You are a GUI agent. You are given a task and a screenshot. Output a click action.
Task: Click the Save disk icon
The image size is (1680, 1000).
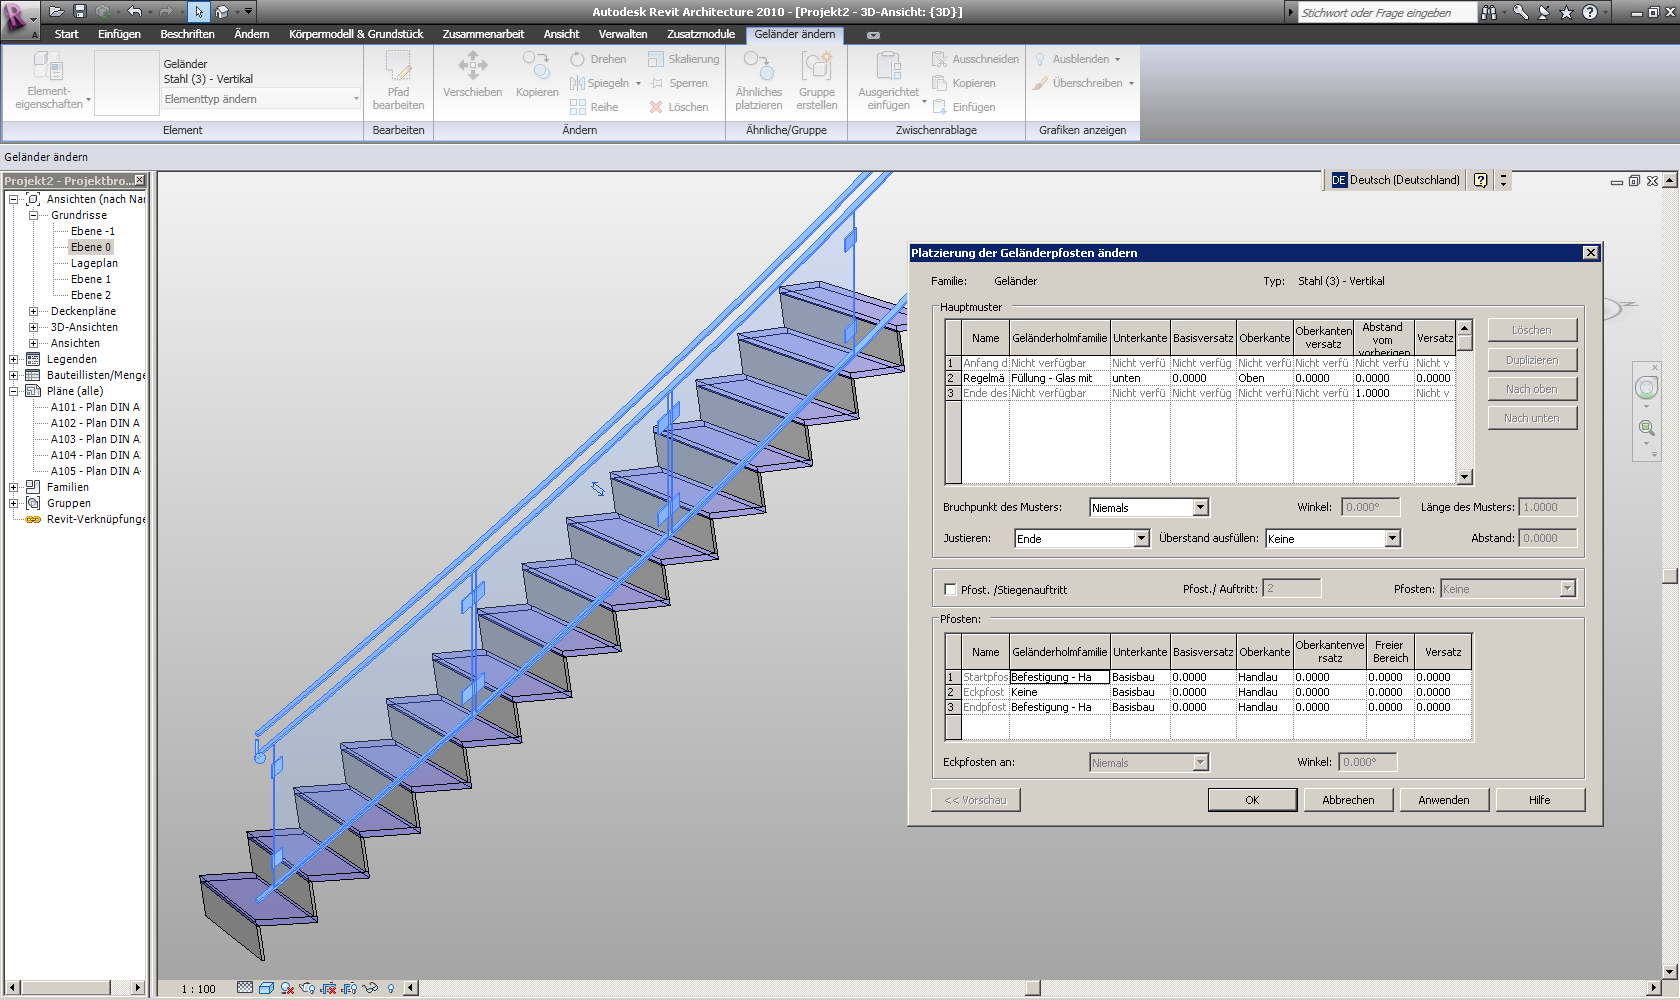(80, 12)
